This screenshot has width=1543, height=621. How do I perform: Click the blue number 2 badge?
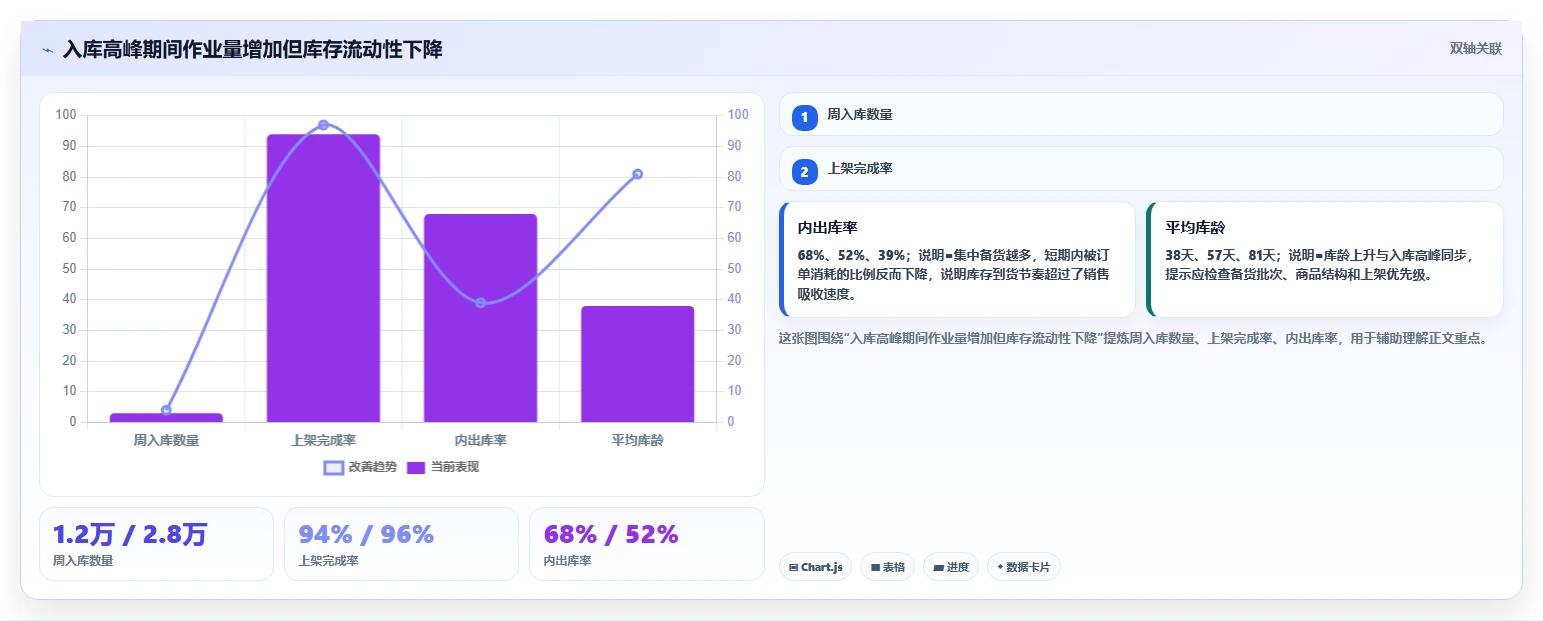click(804, 171)
